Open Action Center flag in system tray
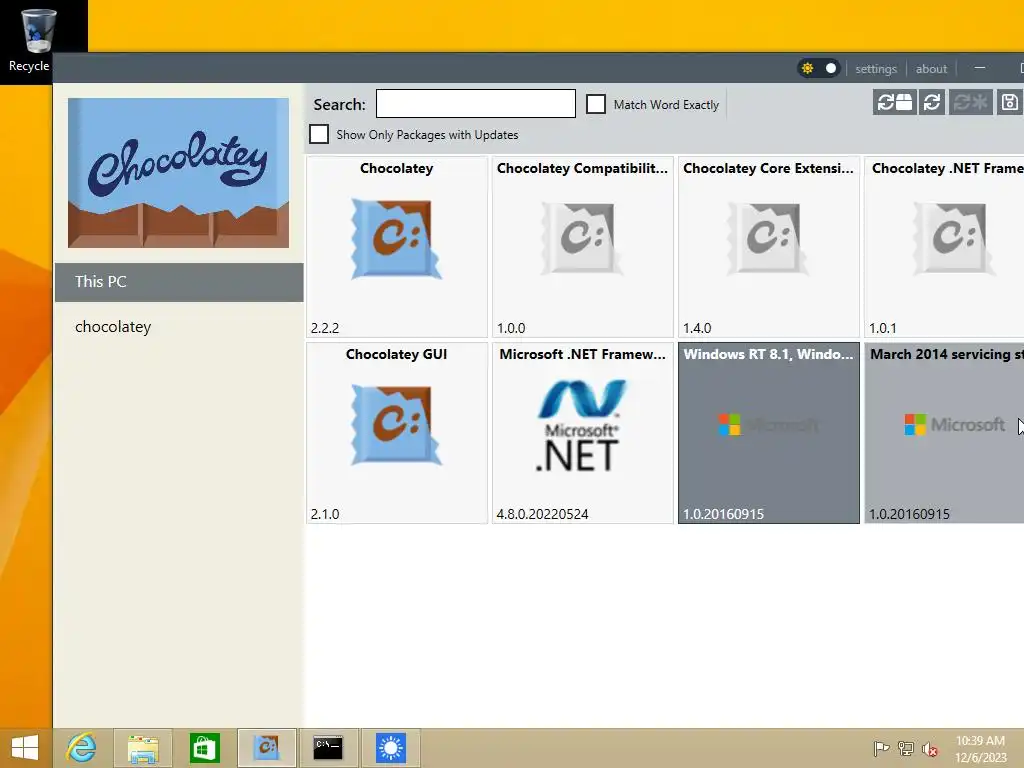 coord(881,748)
